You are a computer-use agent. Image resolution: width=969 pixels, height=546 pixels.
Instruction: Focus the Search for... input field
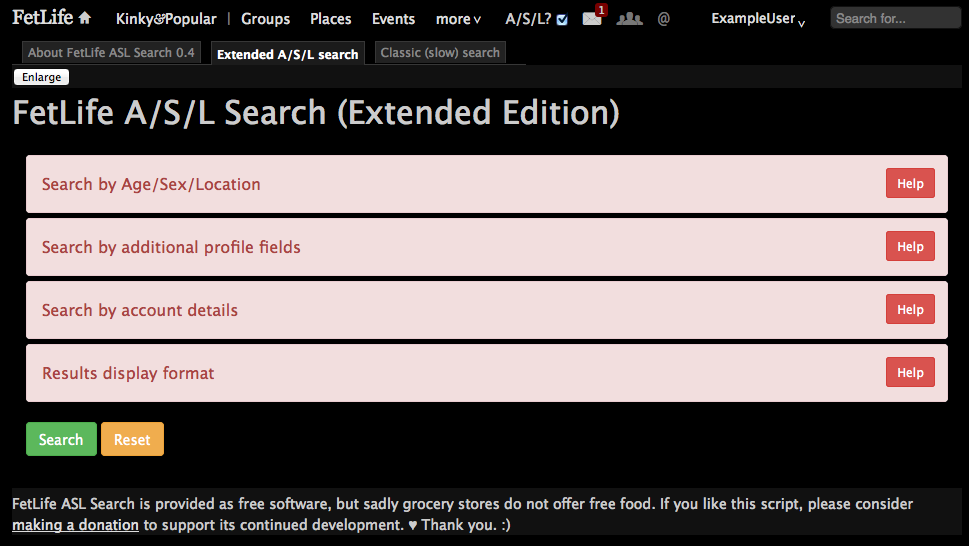(895, 19)
